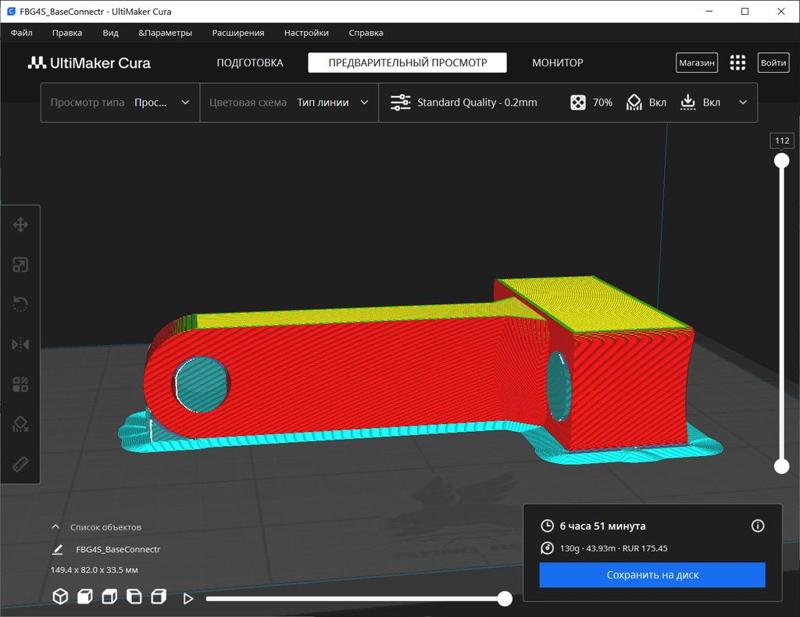Viewport: 800px width, 617px height.
Task: Select the Mirror tool in left toolbar
Action: click(20, 344)
